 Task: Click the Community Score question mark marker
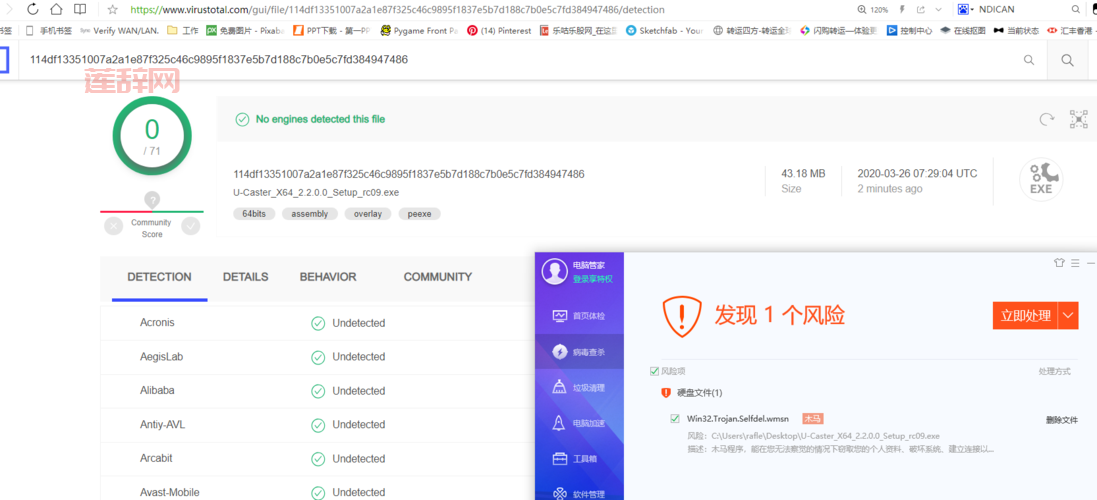pyautogui.click(x=152, y=199)
